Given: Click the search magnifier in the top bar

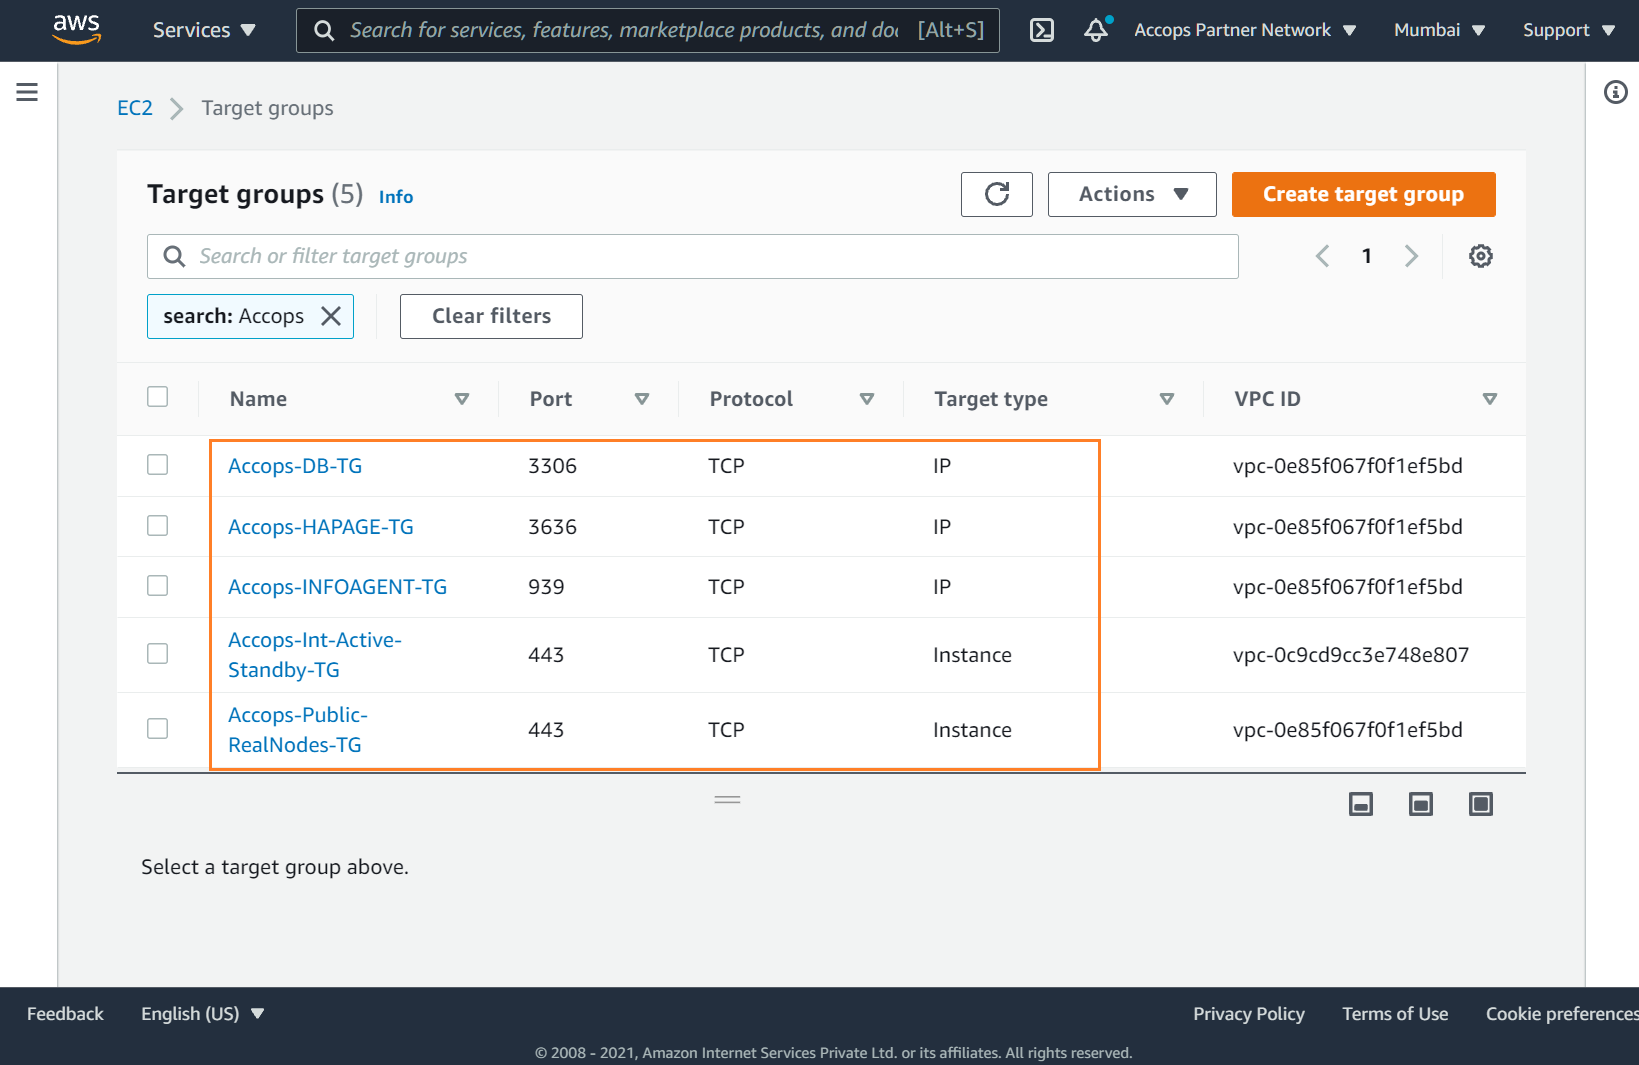Looking at the screenshot, I should click(324, 30).
